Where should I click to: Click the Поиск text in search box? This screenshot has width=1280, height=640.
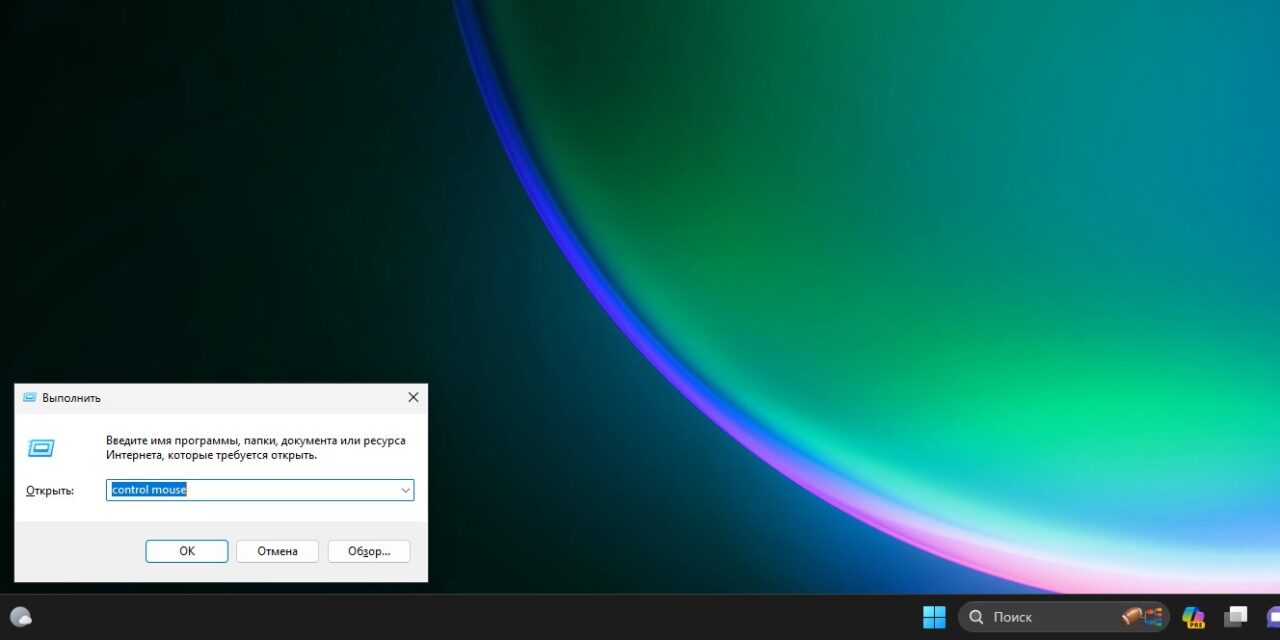tap(1012, 617)
